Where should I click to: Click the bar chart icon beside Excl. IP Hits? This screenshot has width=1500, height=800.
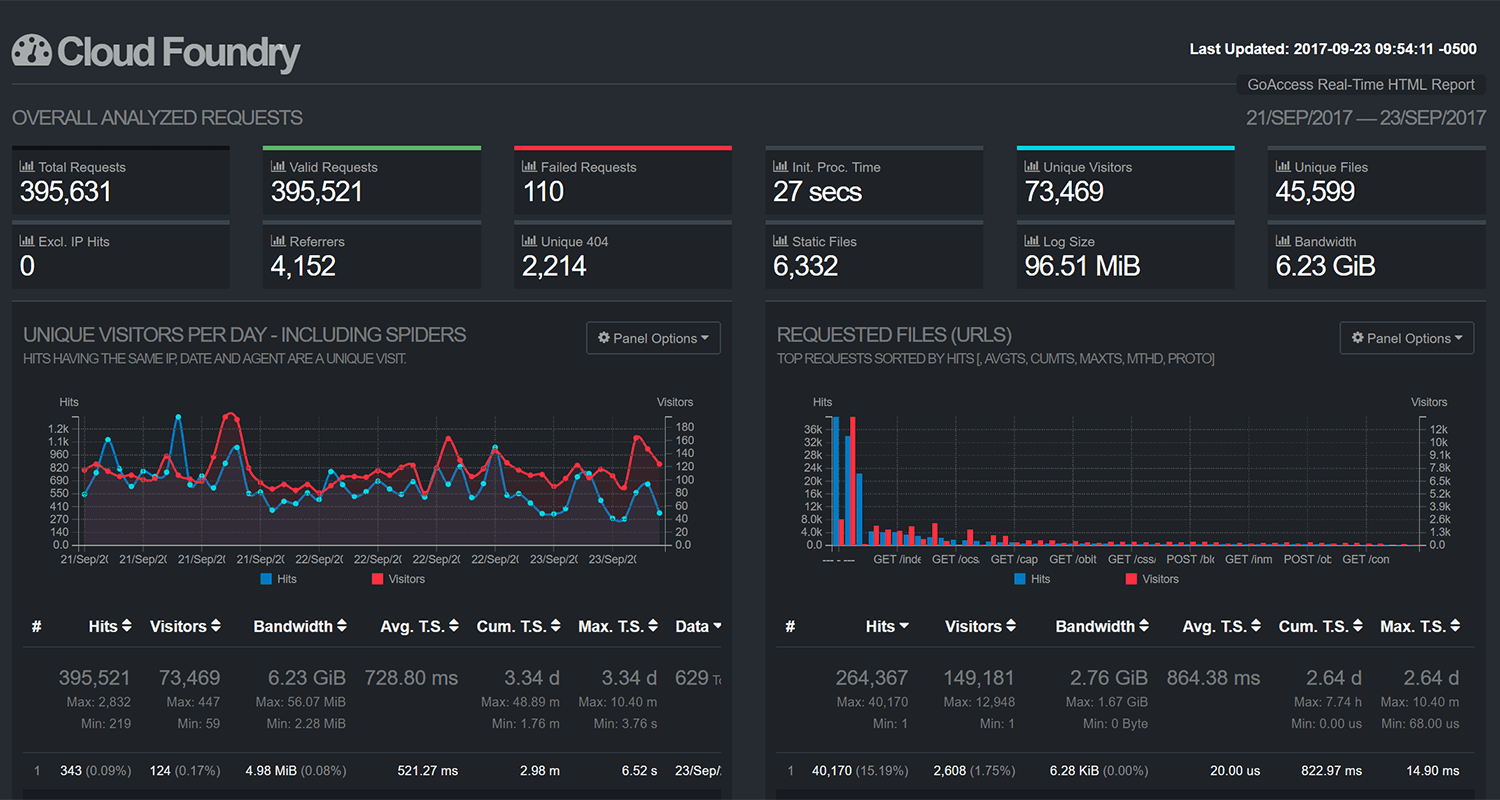point(27,241)
